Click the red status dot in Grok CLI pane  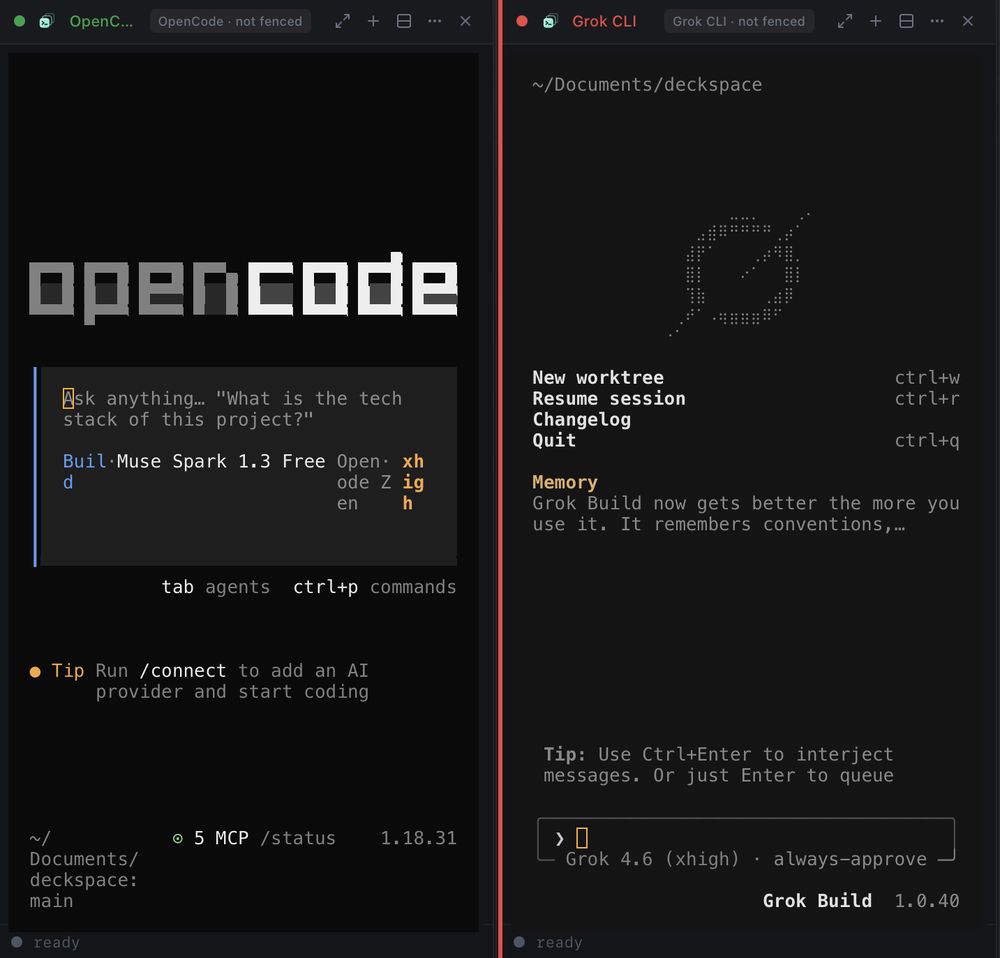pos(522,21)
